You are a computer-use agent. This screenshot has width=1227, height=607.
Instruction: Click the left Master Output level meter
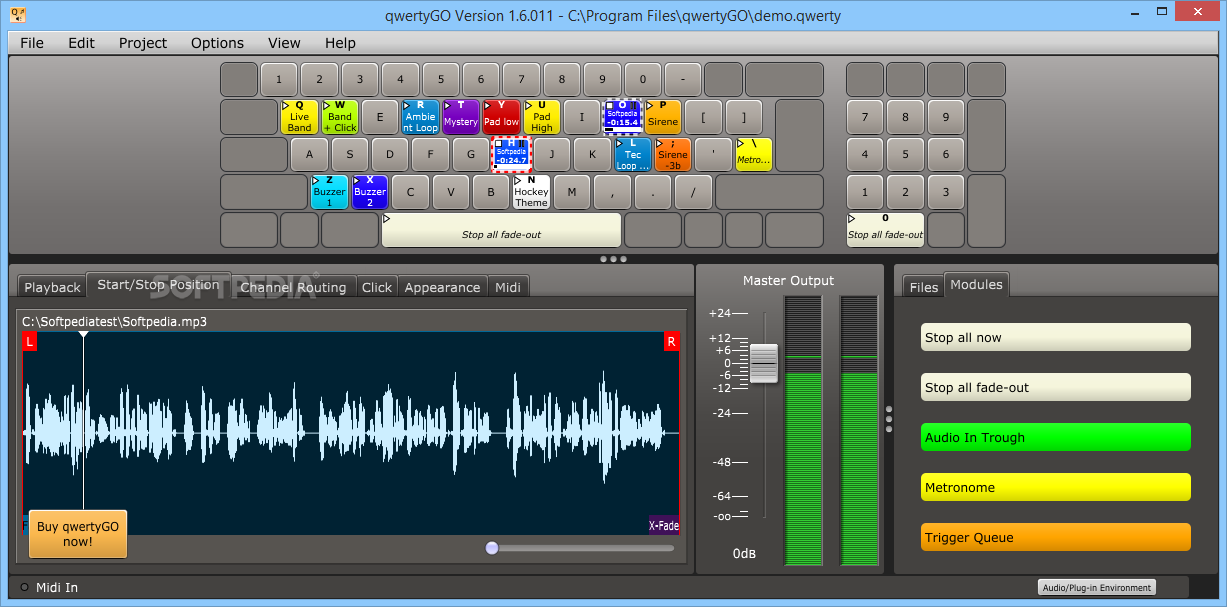803,430
